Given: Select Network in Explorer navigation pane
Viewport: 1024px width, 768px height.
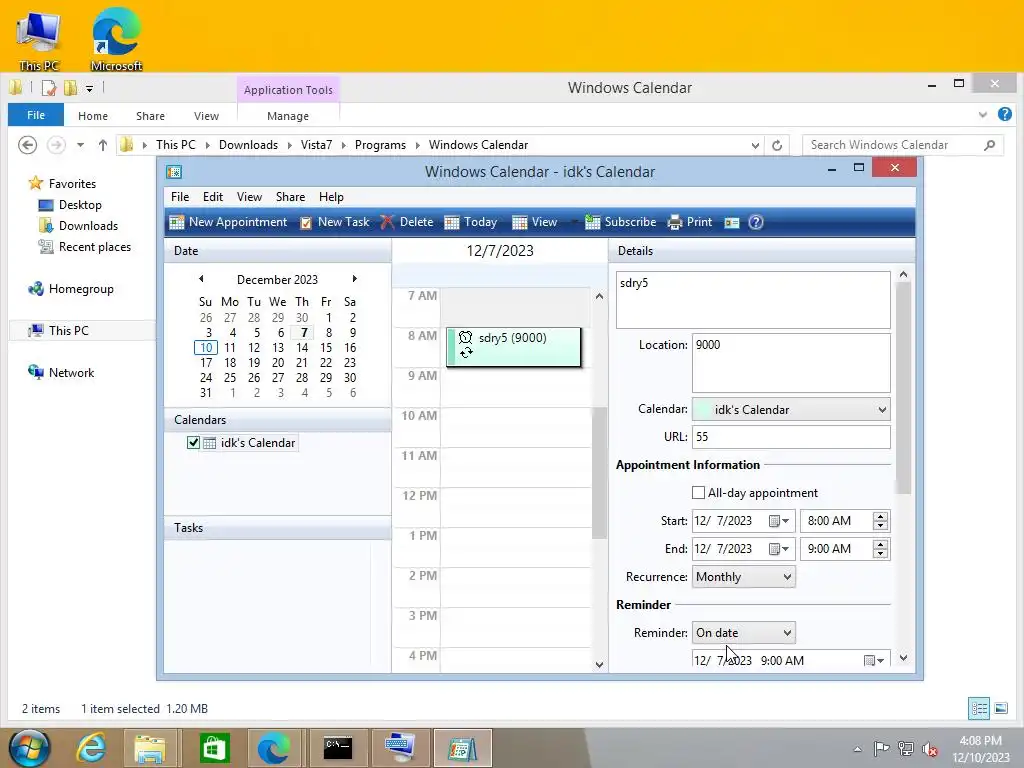Looking at the screenshot, I should 71,373.
